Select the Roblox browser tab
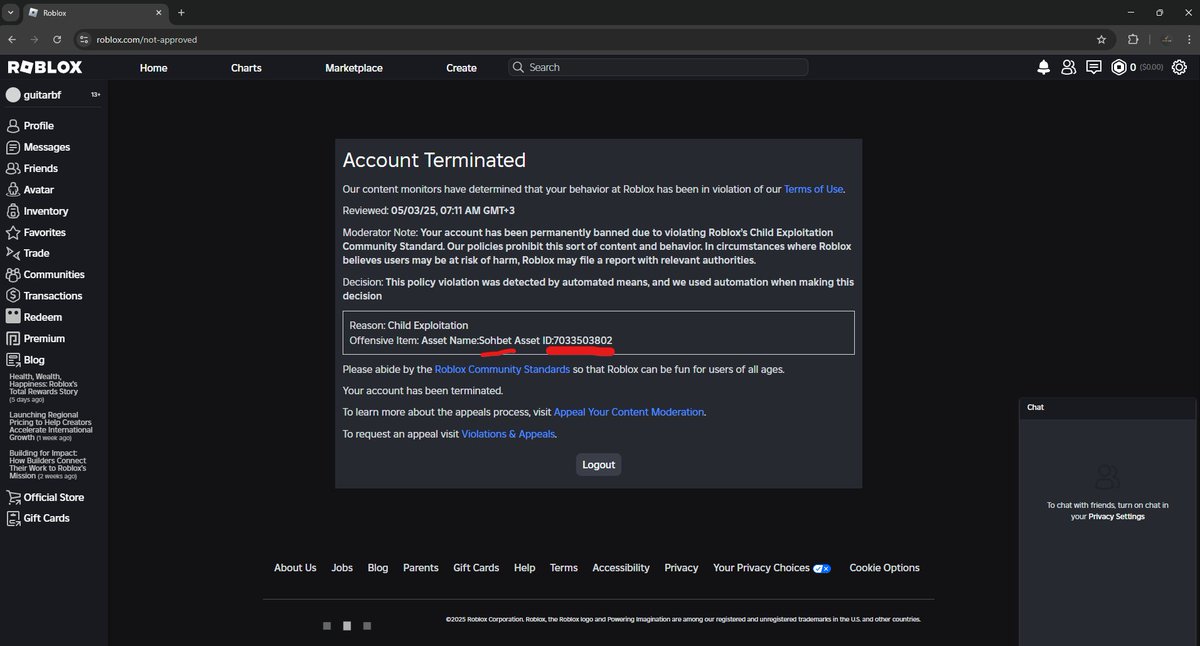1200x646 pixels. [95, 13]
